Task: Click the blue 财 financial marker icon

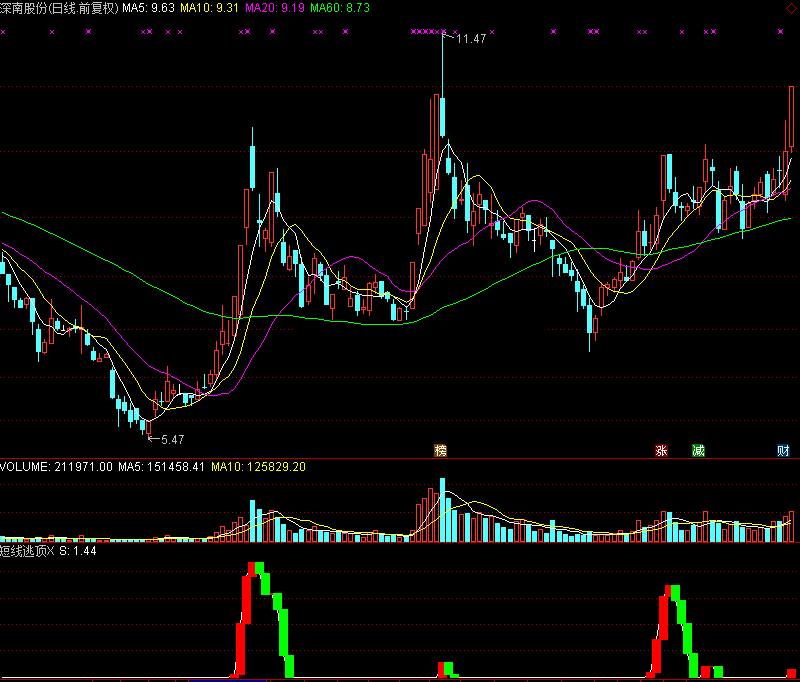Action: tap(783, 450)
